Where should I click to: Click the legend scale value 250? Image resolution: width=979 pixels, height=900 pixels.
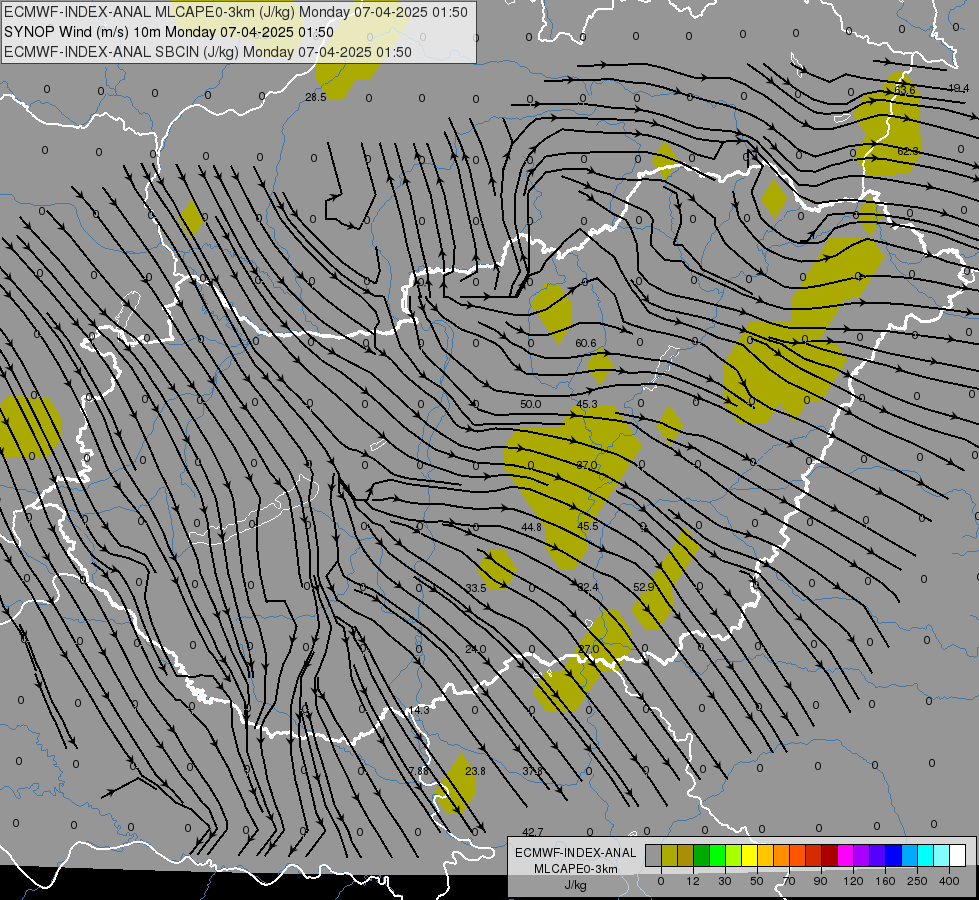pyautogui.click(x=917, y=881)
